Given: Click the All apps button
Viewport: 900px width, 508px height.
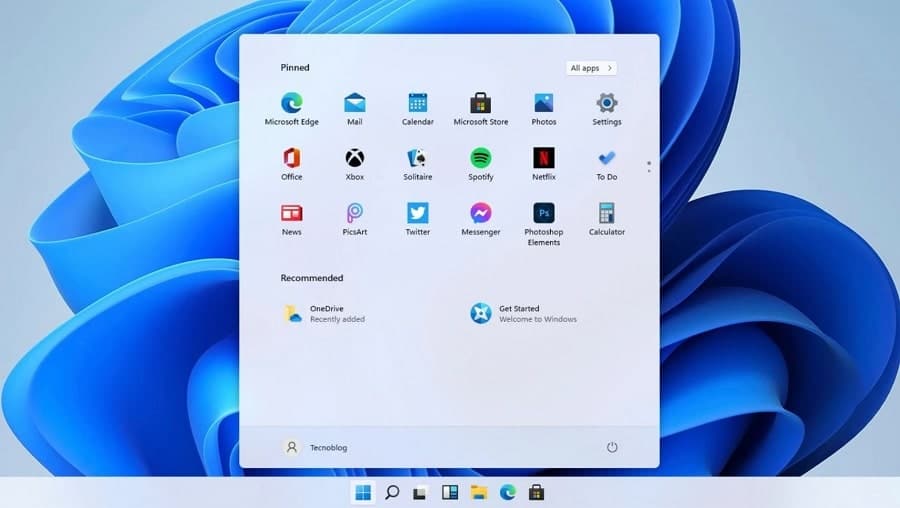Looking at the screenshot, I should tap(591, 68).
